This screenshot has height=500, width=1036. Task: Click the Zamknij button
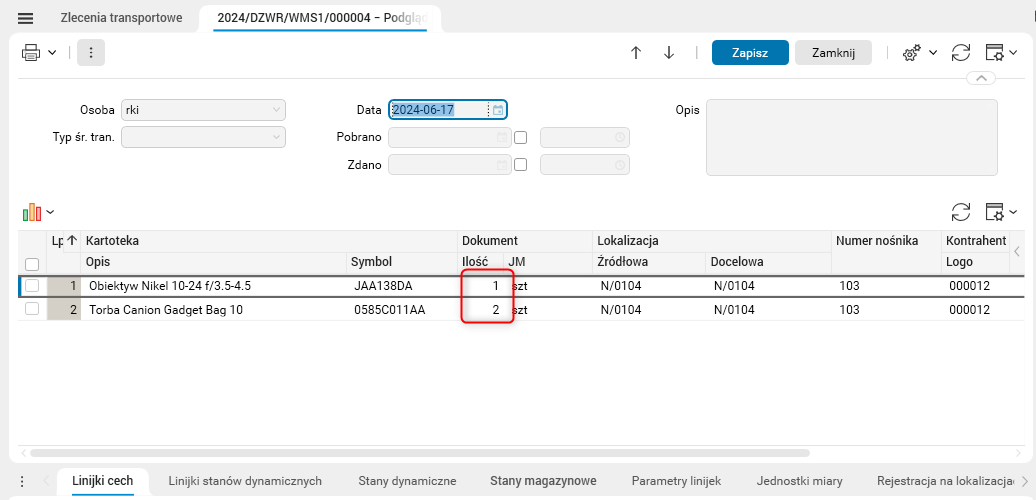tap(833, 53)
